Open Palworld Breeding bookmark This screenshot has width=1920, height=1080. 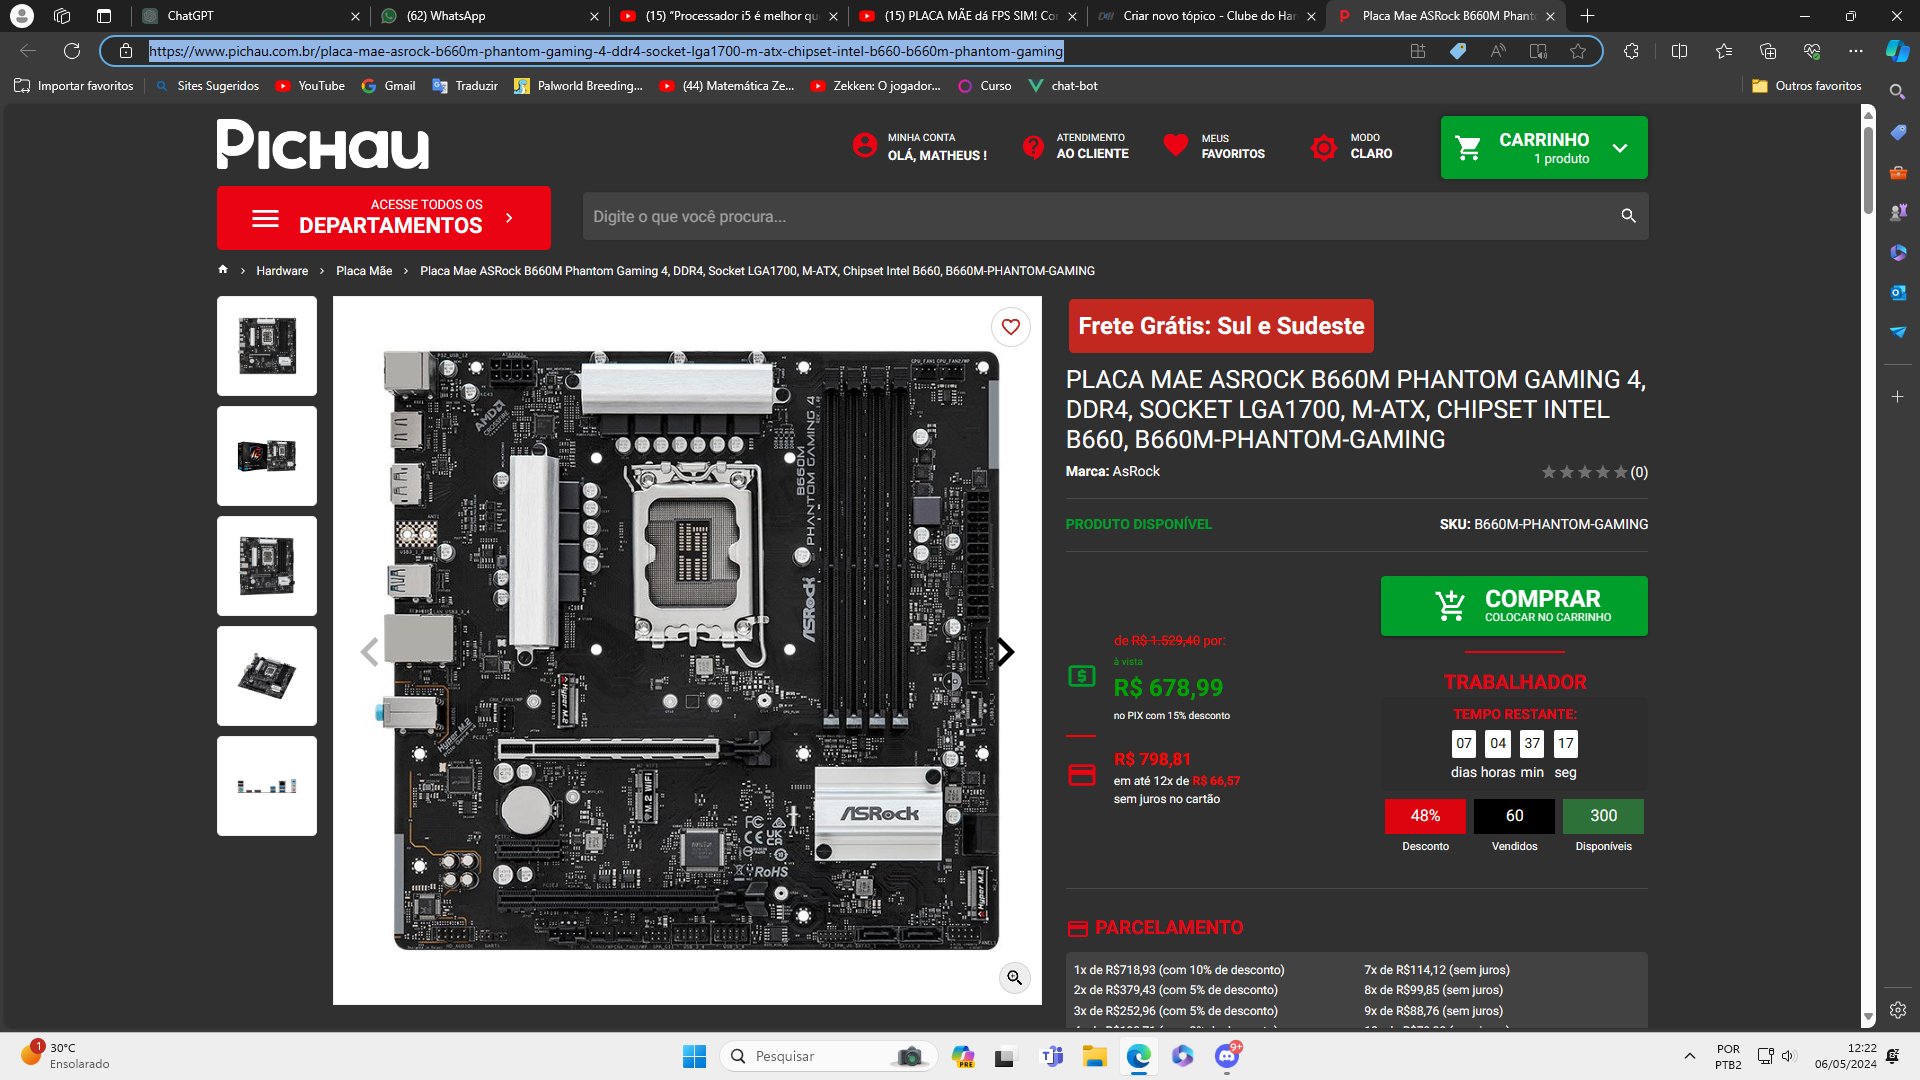[578, 86]
